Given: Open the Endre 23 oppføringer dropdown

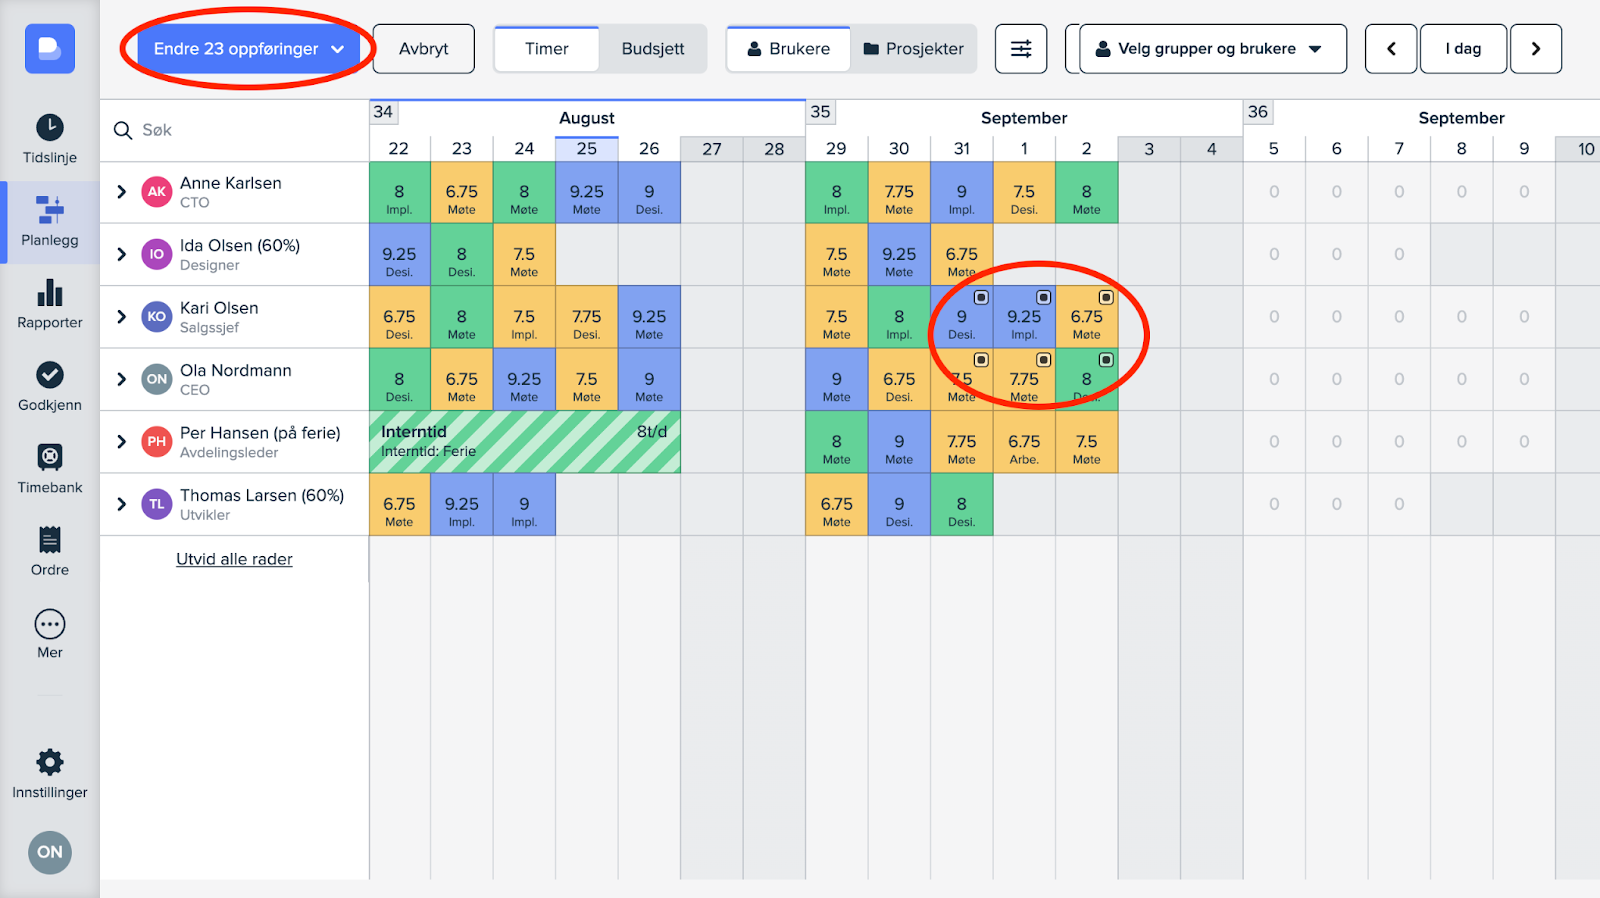Looking at the screenshot, I should tap(248, 49).
